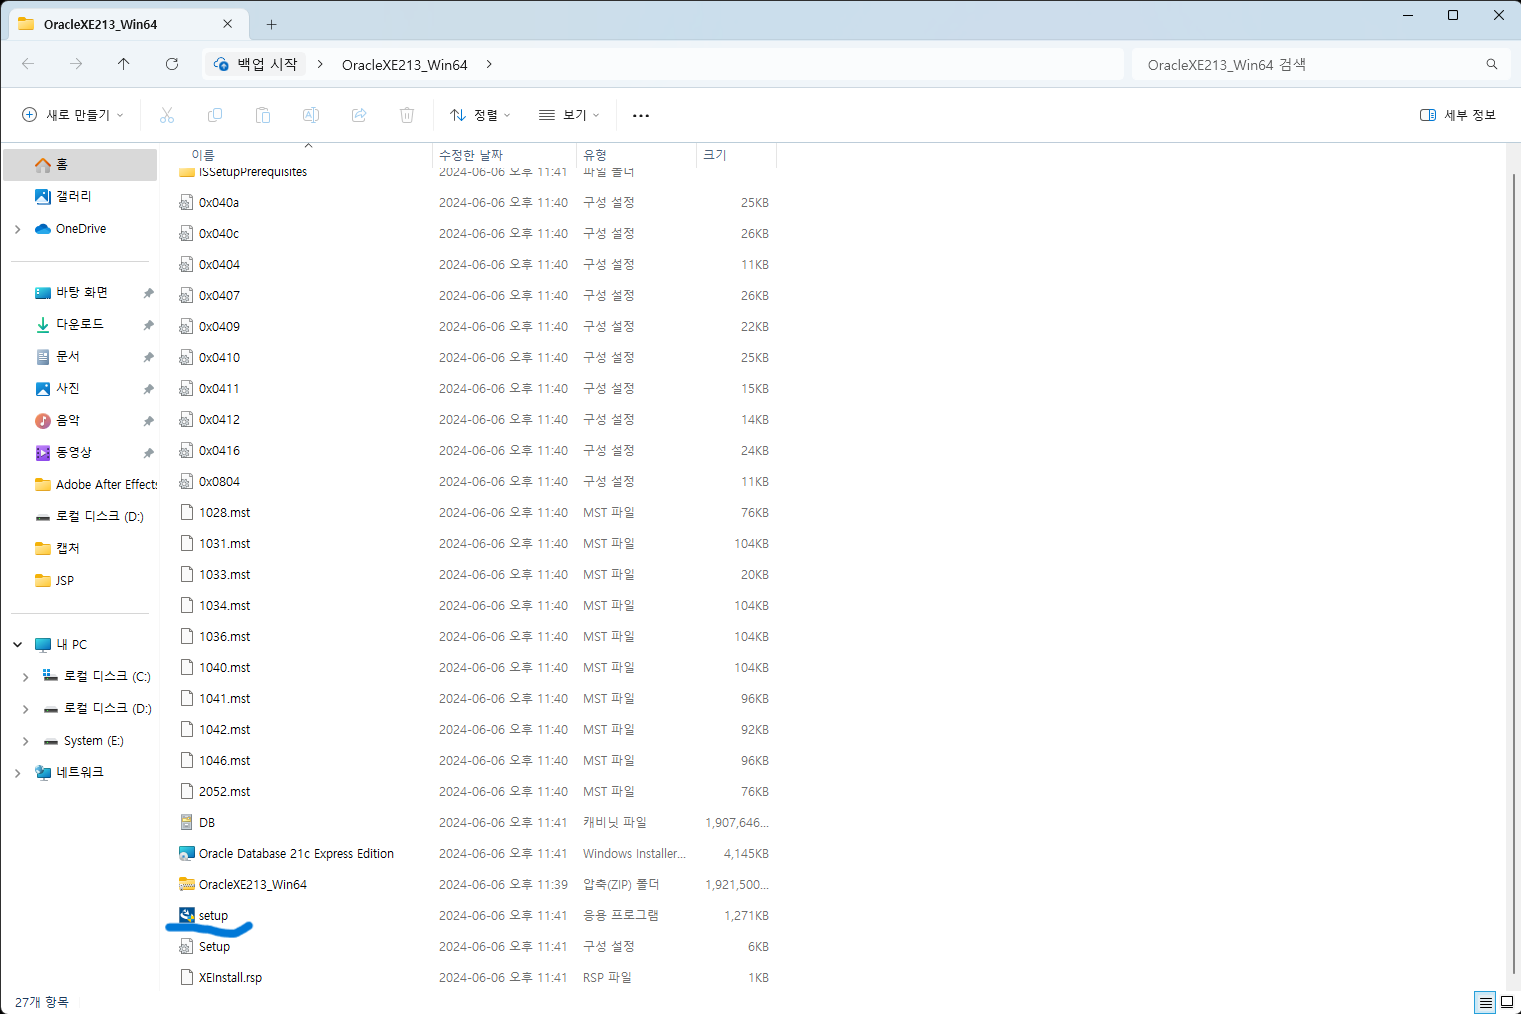This screenshot has width=1521, height=1014.
Task: Click the Rename toolbar icon
Action: coord(311,115)
